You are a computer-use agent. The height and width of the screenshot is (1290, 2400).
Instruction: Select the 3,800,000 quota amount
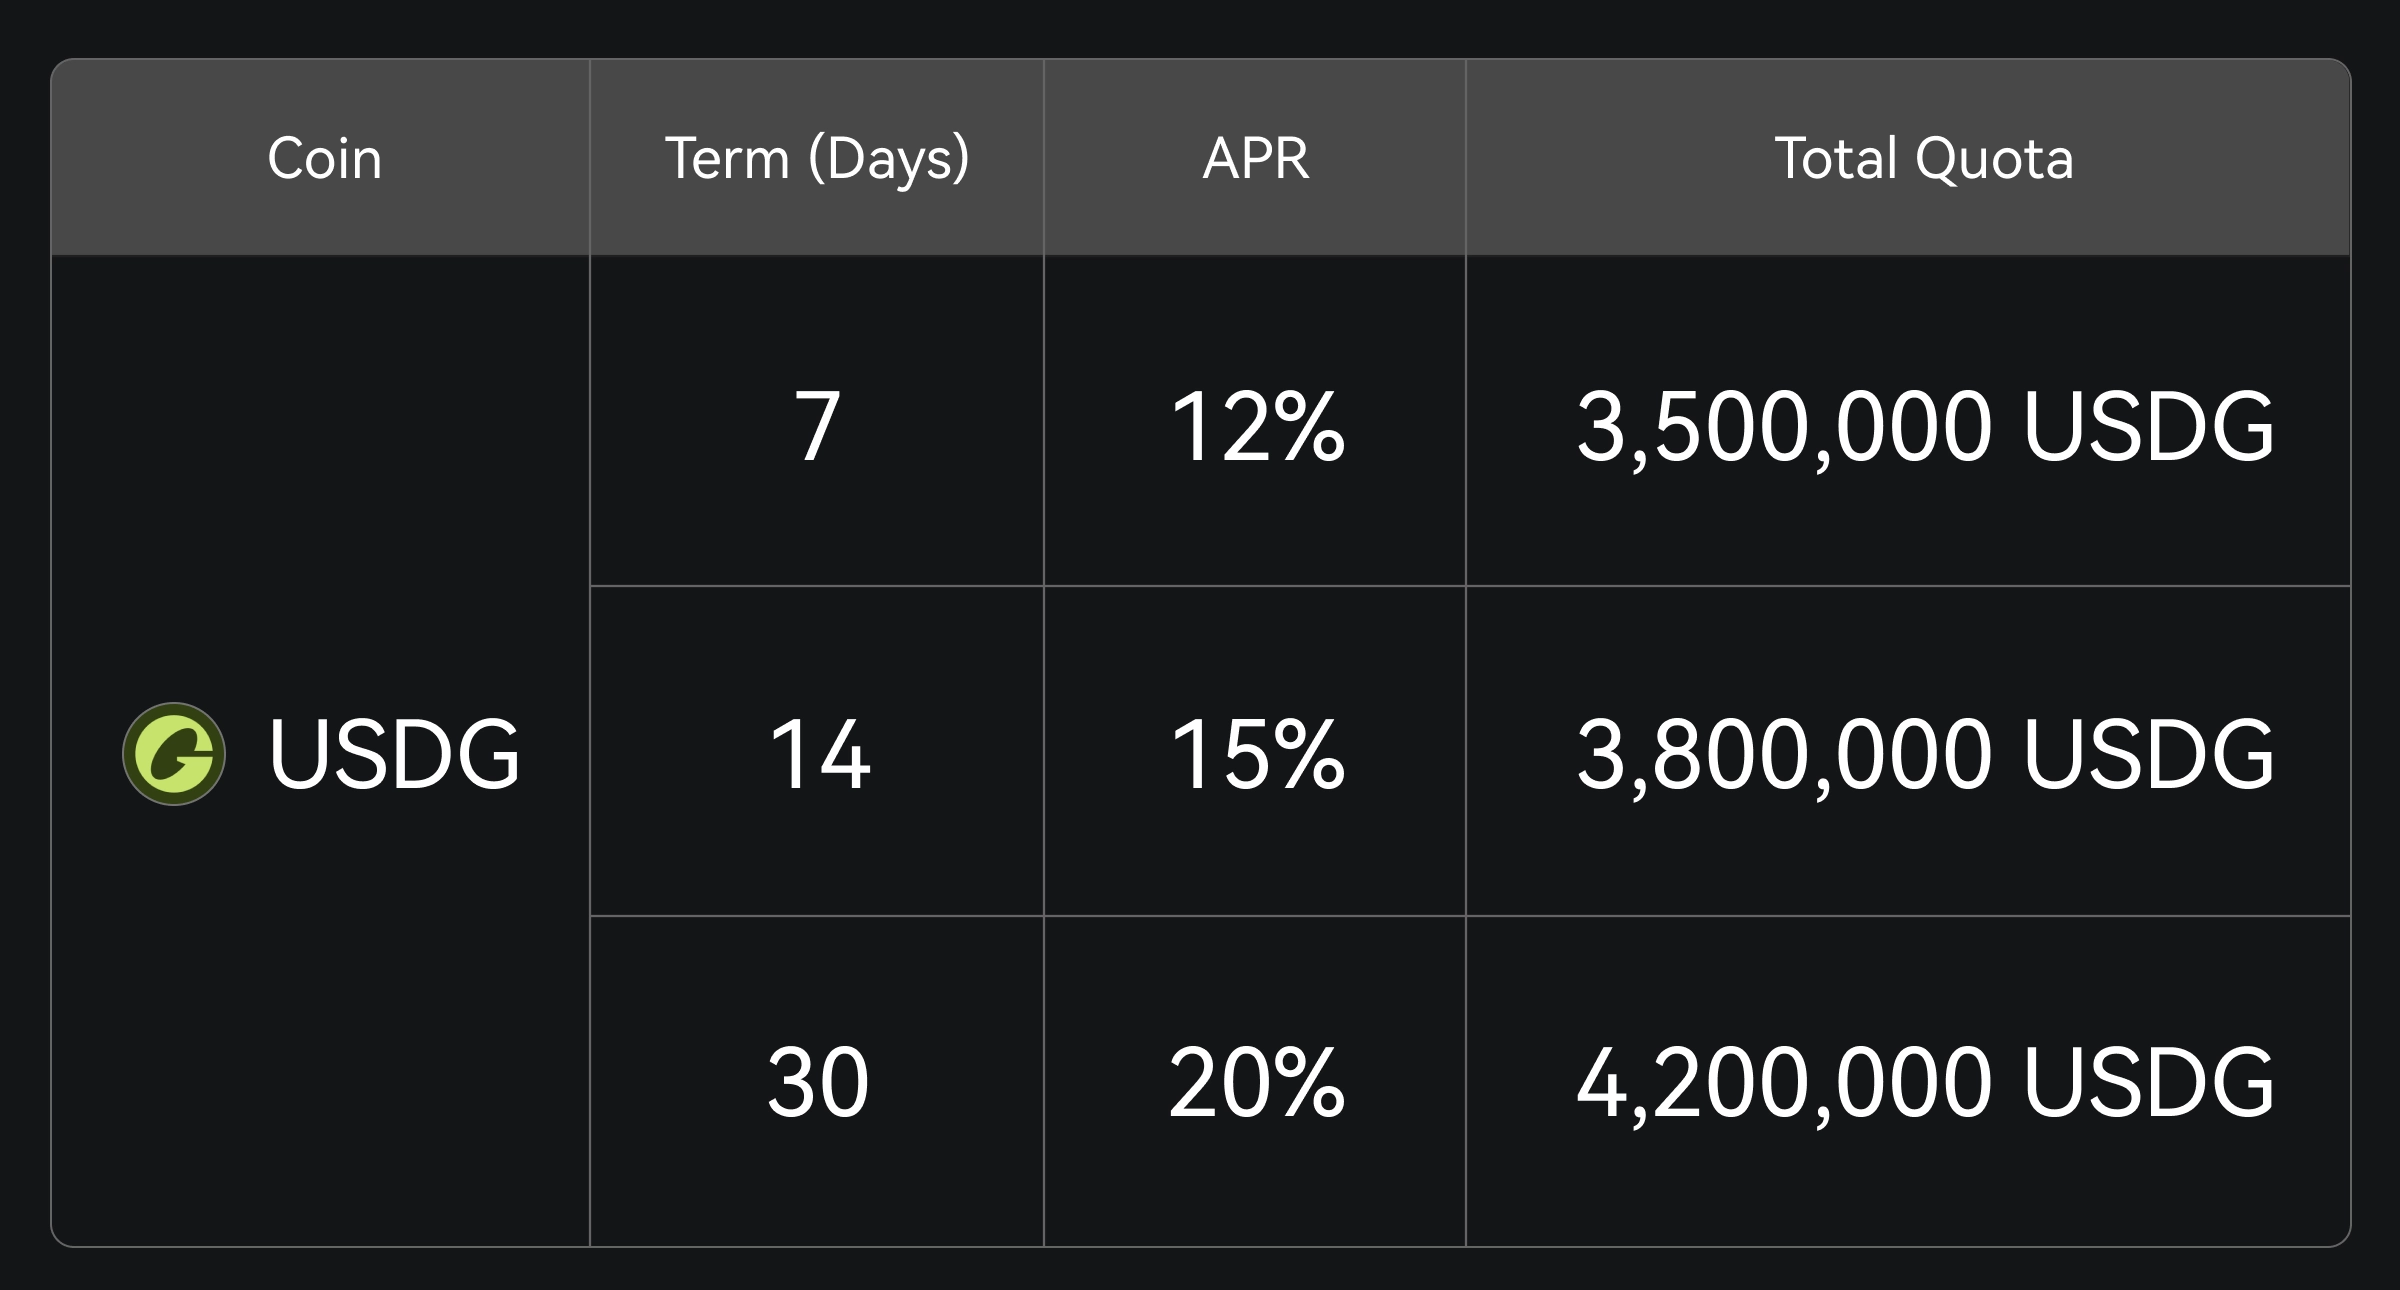tap(1784, 754)
